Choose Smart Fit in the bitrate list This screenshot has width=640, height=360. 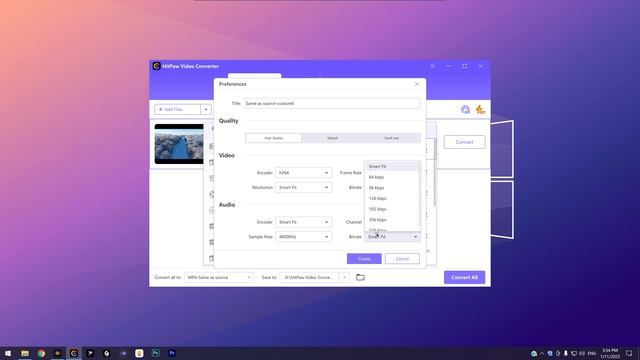(391, 166)
